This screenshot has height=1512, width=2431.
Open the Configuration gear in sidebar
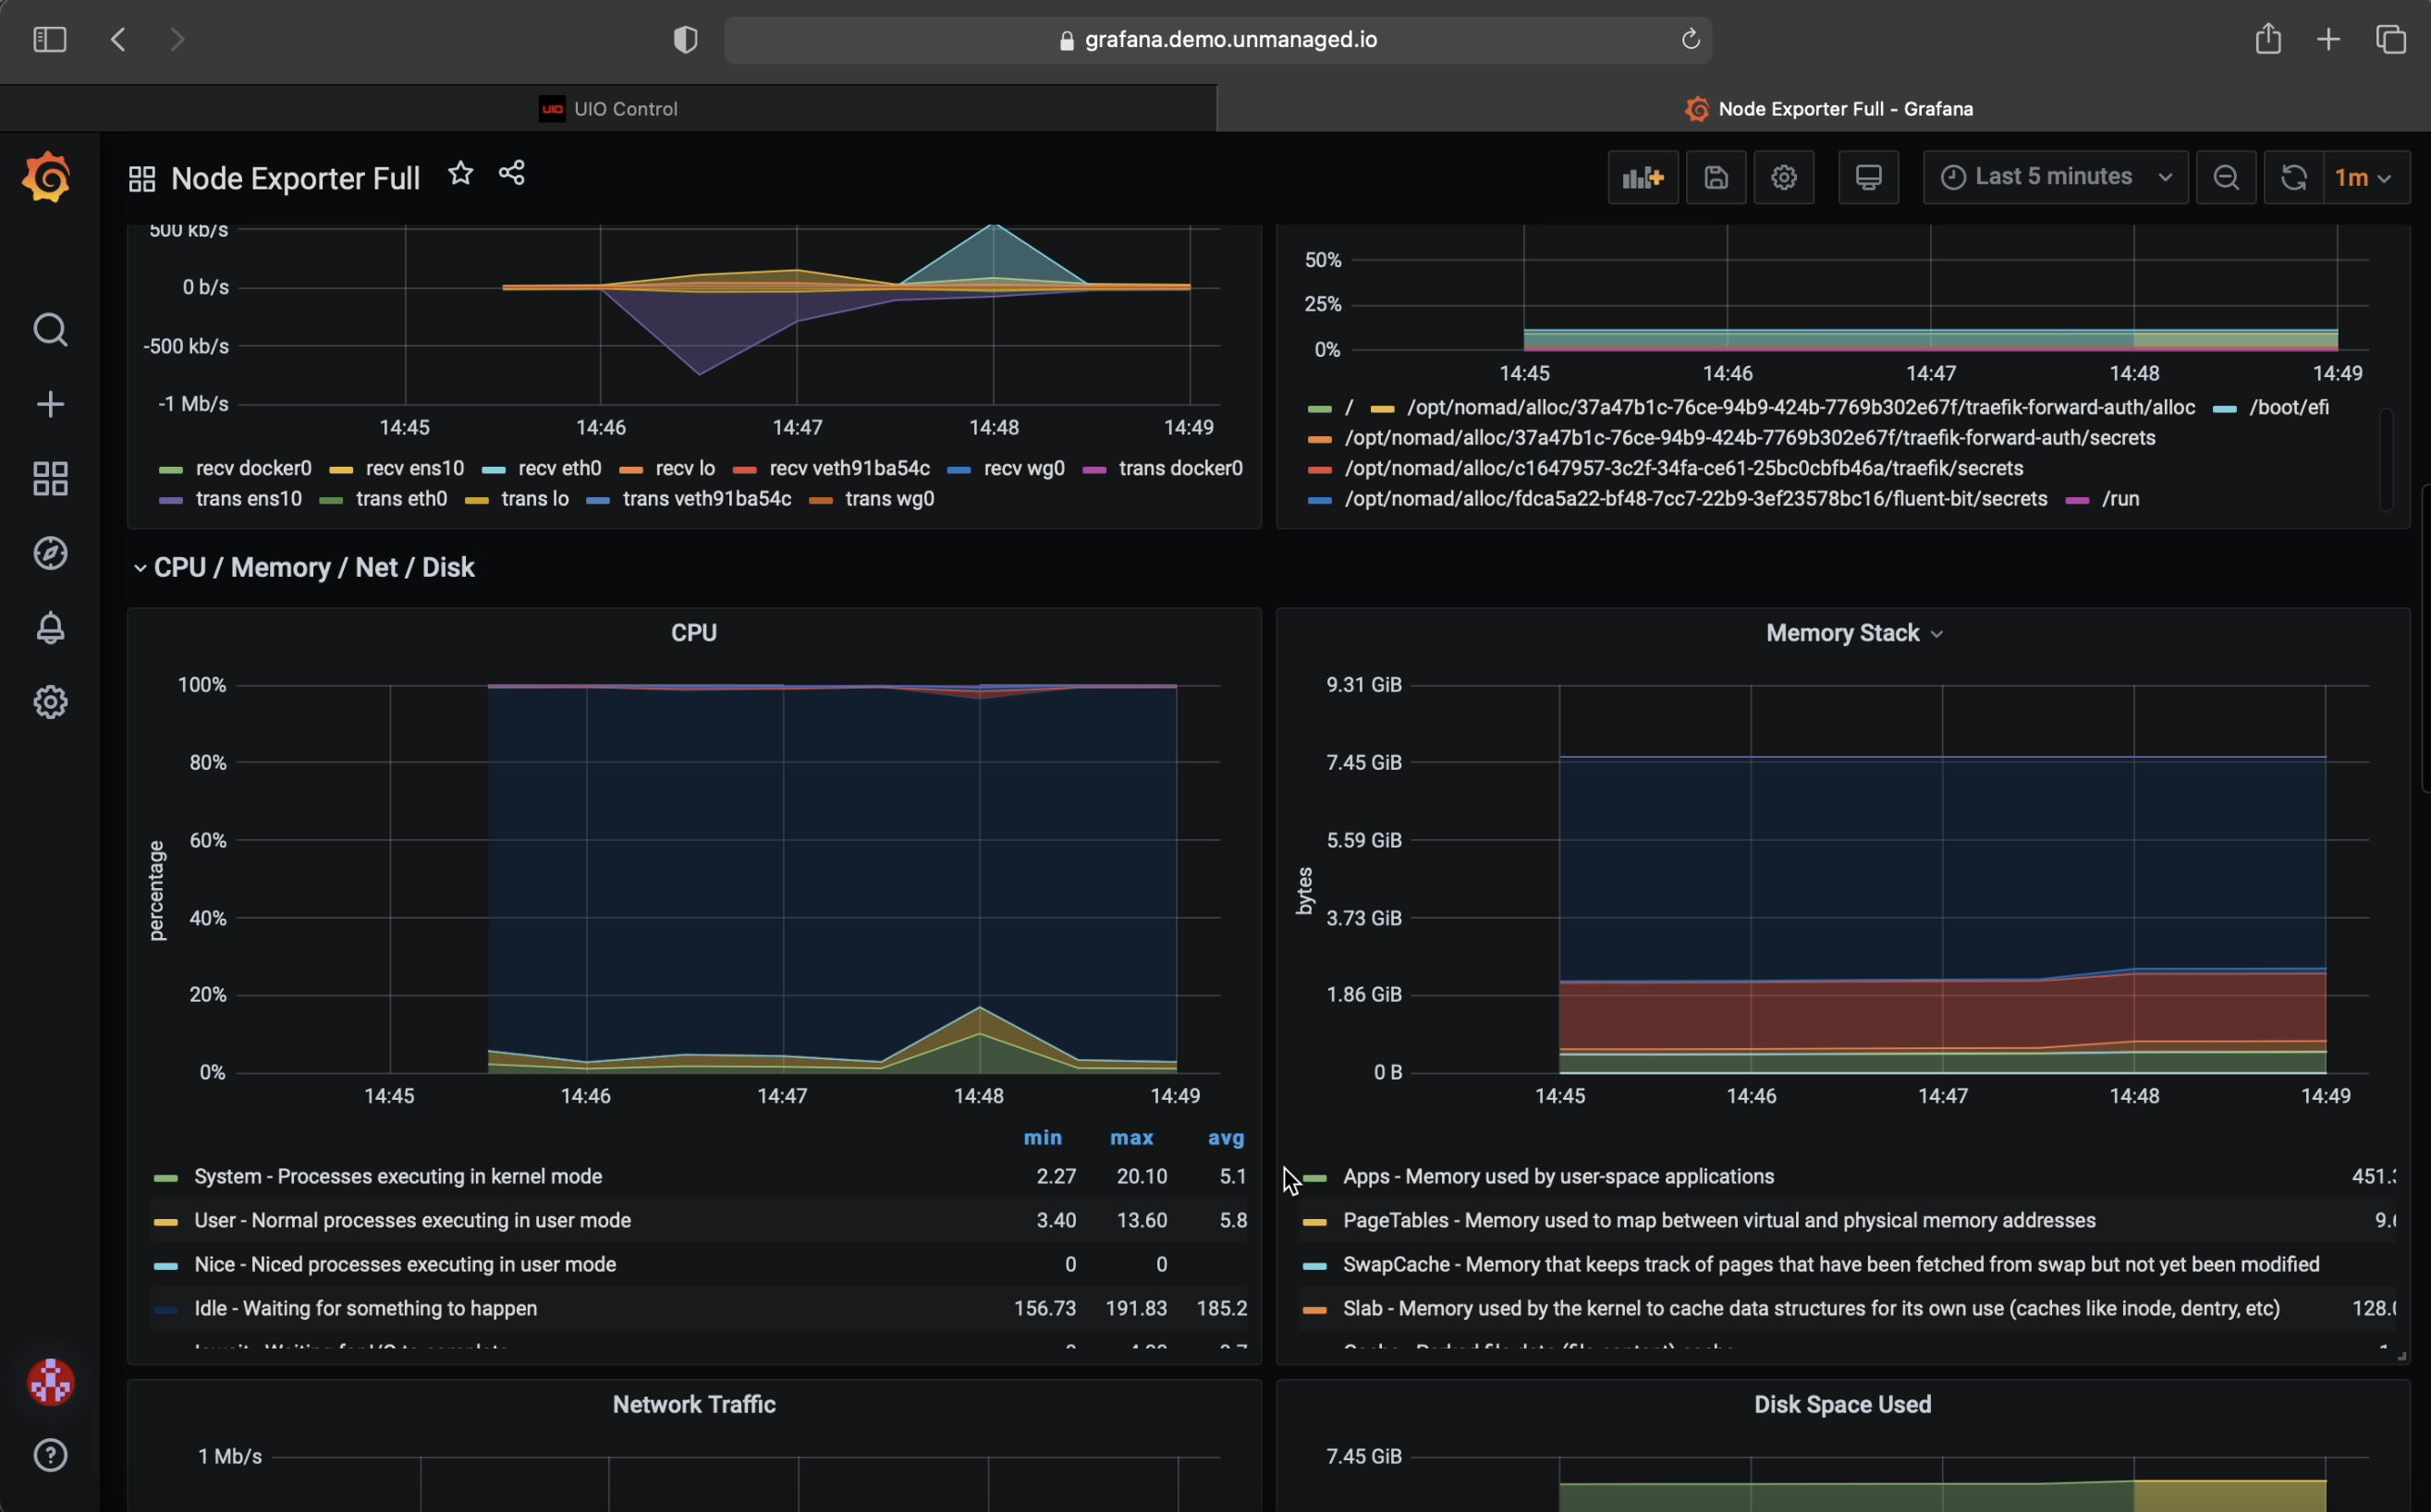(50, 702)
